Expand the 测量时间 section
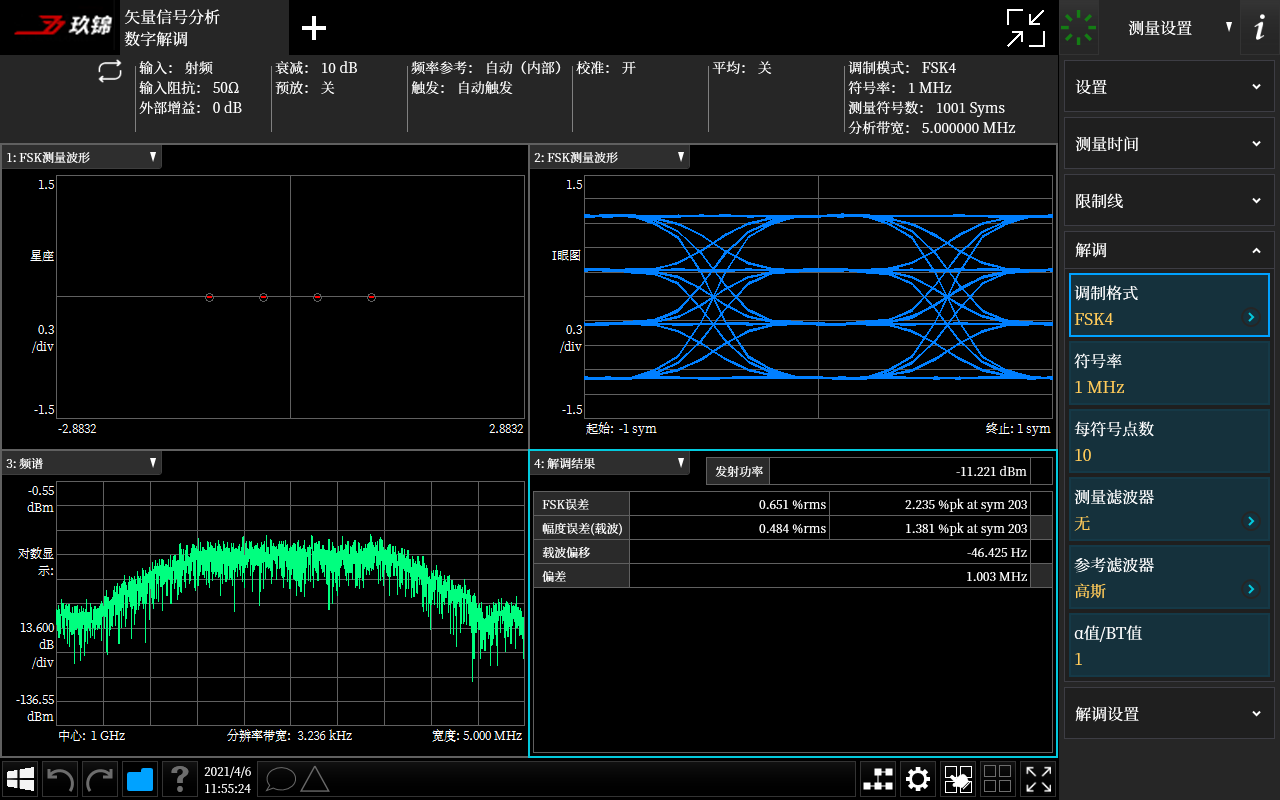 coord(1169,144)
